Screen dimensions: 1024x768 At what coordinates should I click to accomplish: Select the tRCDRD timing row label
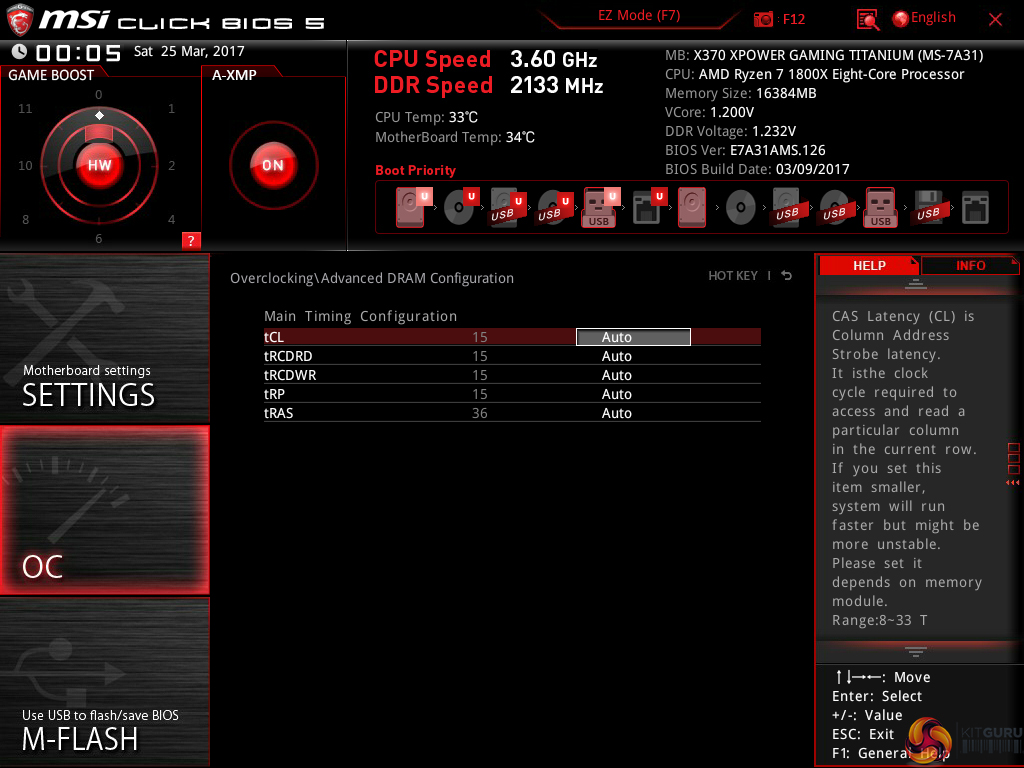click(288, 356)
